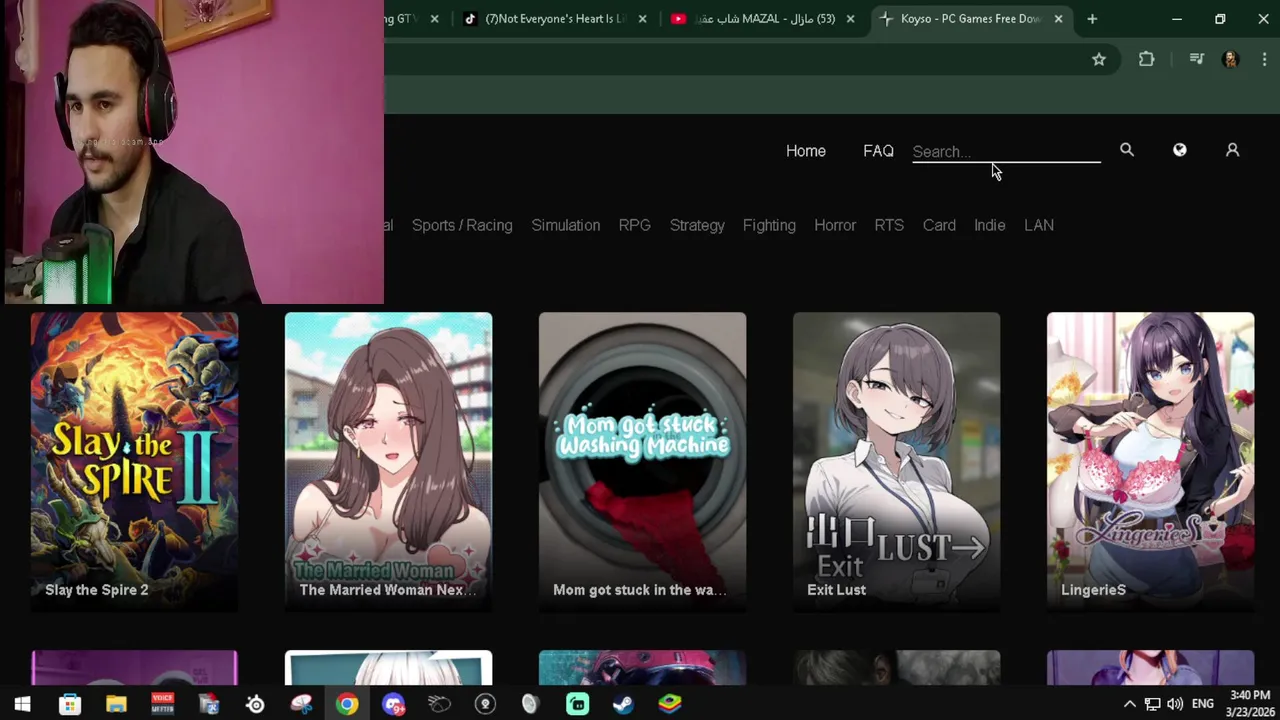Select the Sports / Racing category

462,225
